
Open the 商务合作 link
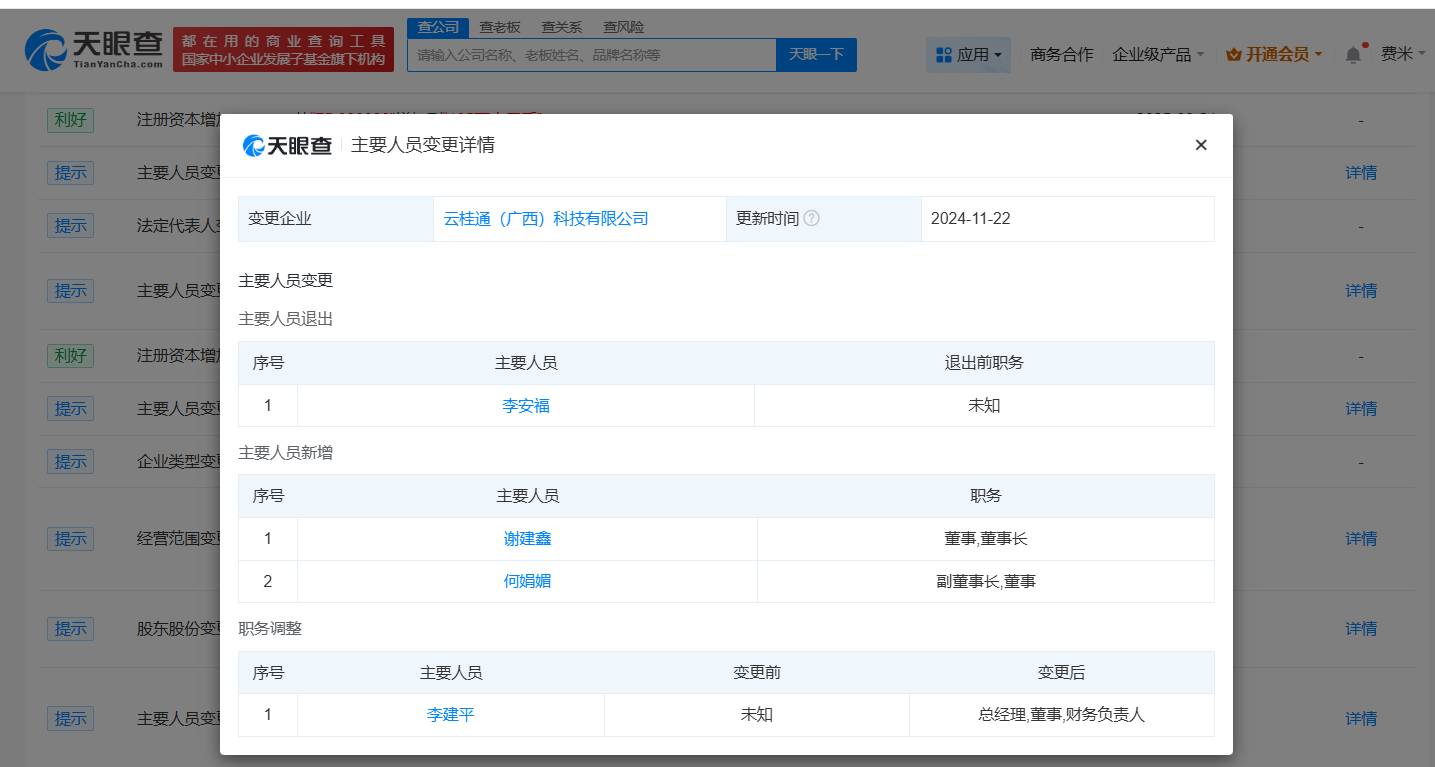1061,55
